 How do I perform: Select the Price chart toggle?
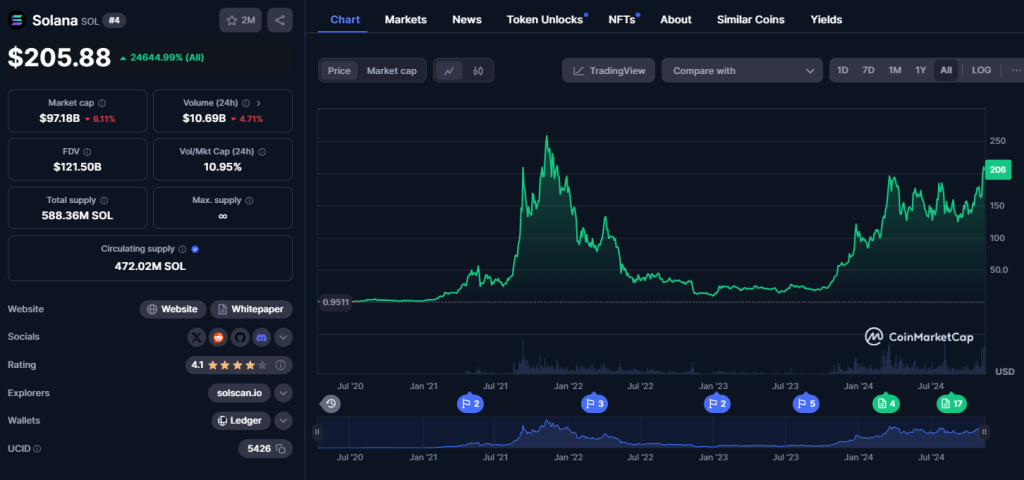tap(339, 71)
